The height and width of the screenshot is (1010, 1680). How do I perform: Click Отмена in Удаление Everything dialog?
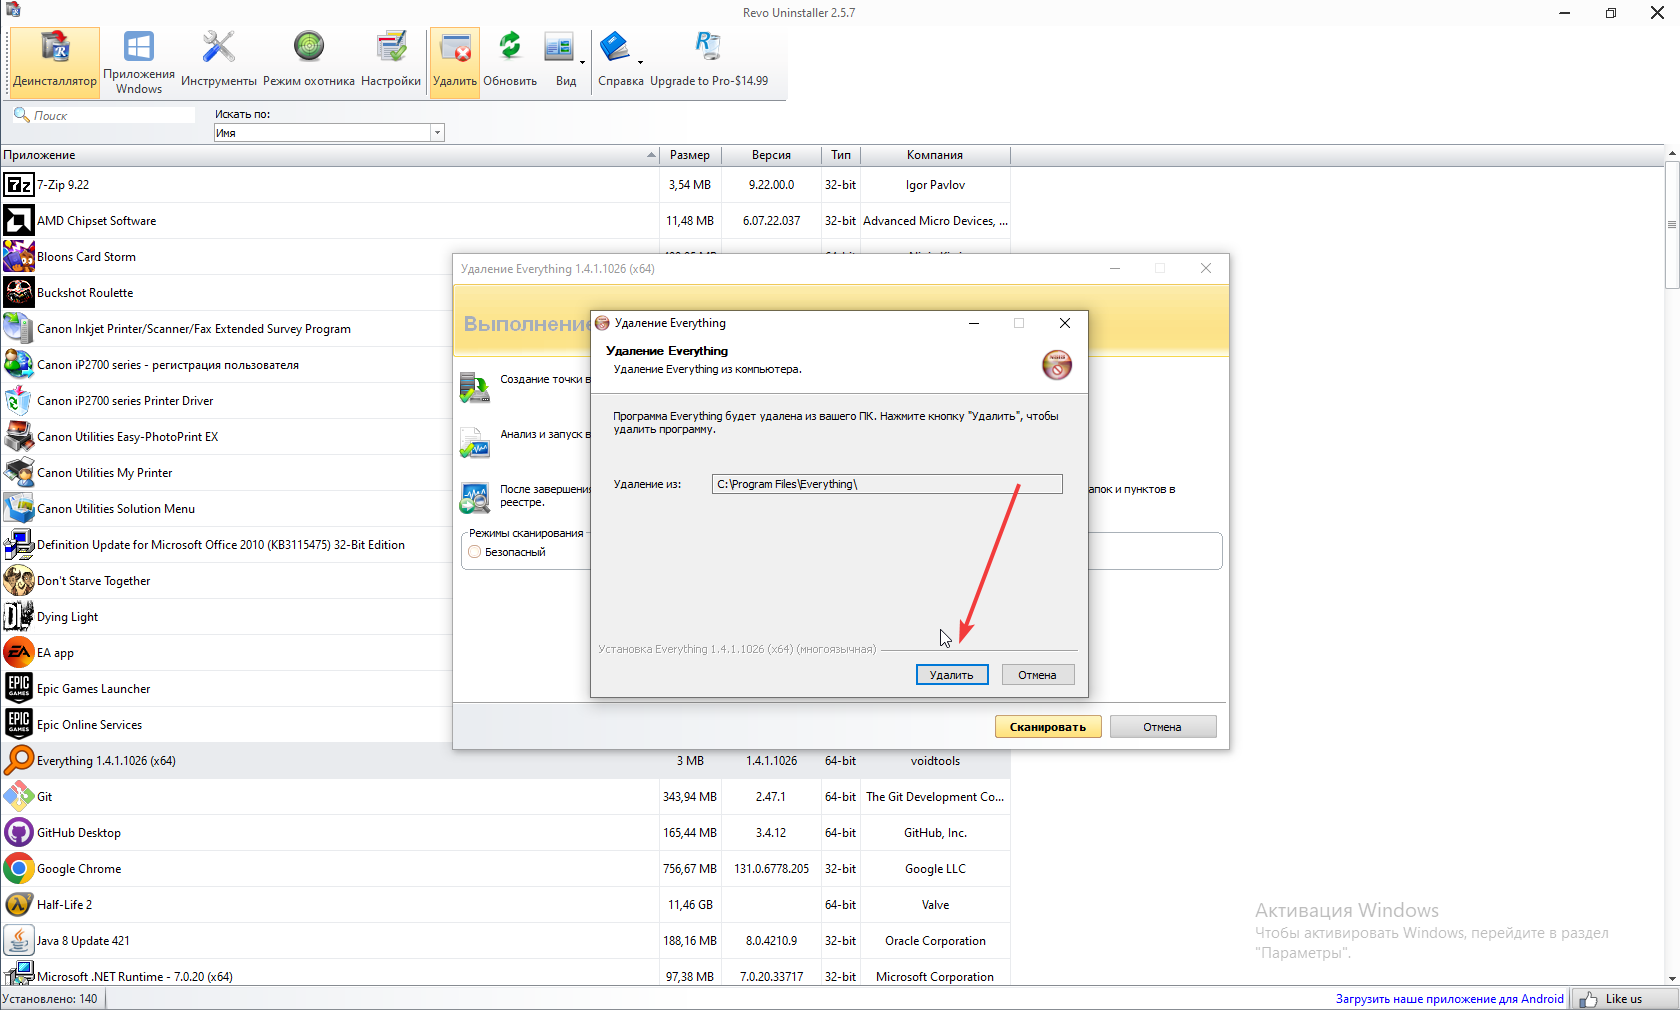pos(1038,675)
